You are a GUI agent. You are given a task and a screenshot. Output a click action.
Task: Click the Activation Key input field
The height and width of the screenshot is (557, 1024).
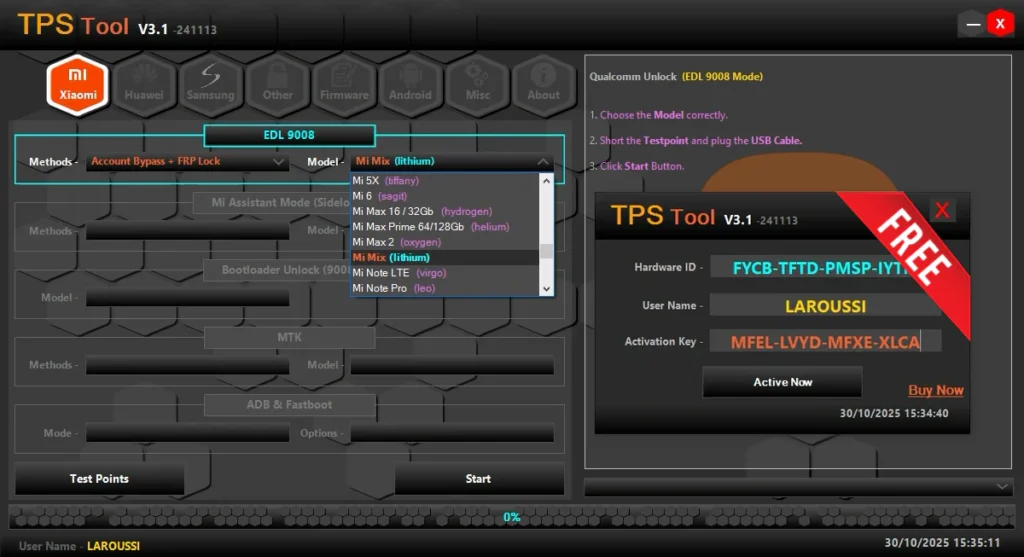tap(825, 342)
